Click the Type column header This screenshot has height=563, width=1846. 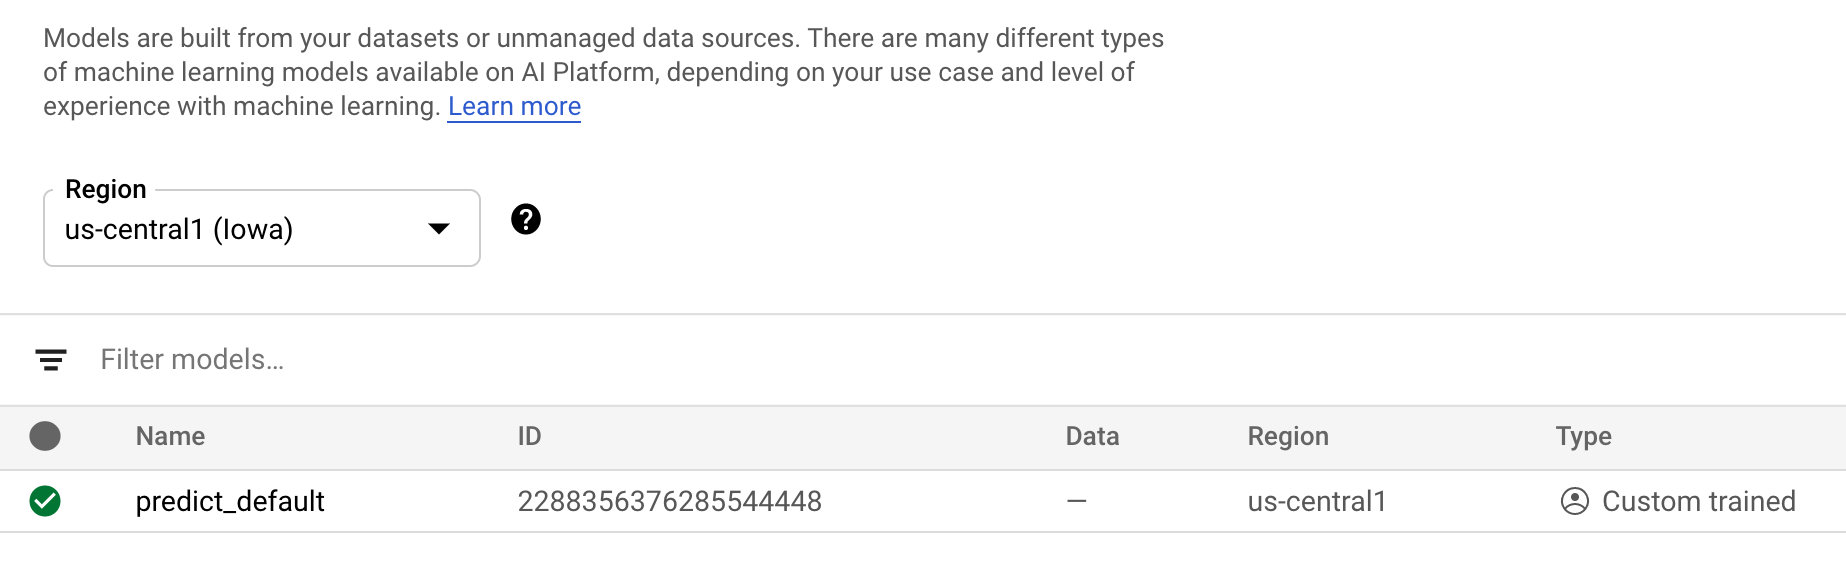click(1583, 436)
